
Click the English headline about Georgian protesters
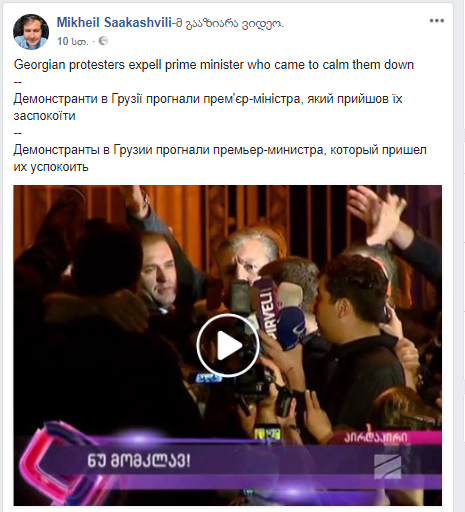[214, 65]
